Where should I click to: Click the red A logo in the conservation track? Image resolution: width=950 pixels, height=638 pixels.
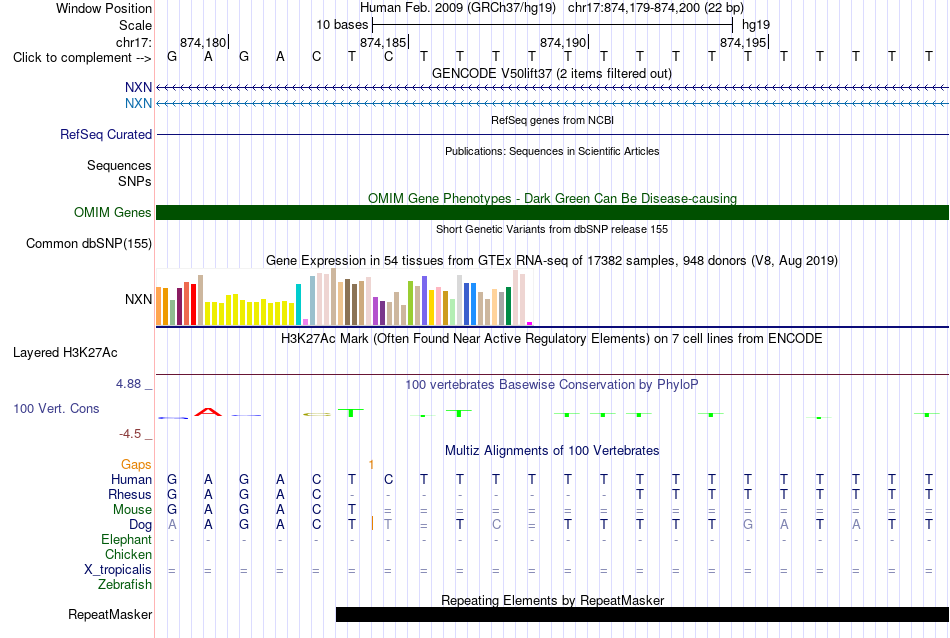(x=208, y=412)
